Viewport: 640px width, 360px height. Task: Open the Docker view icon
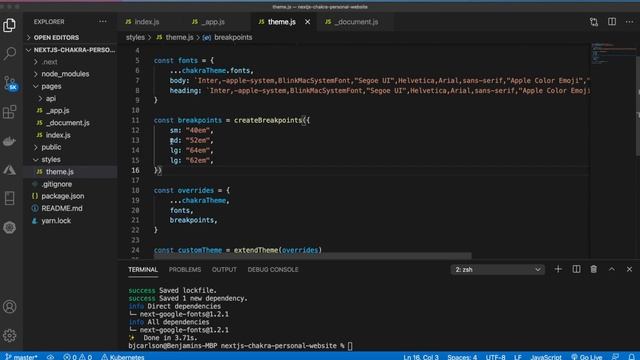click(9, 141)
